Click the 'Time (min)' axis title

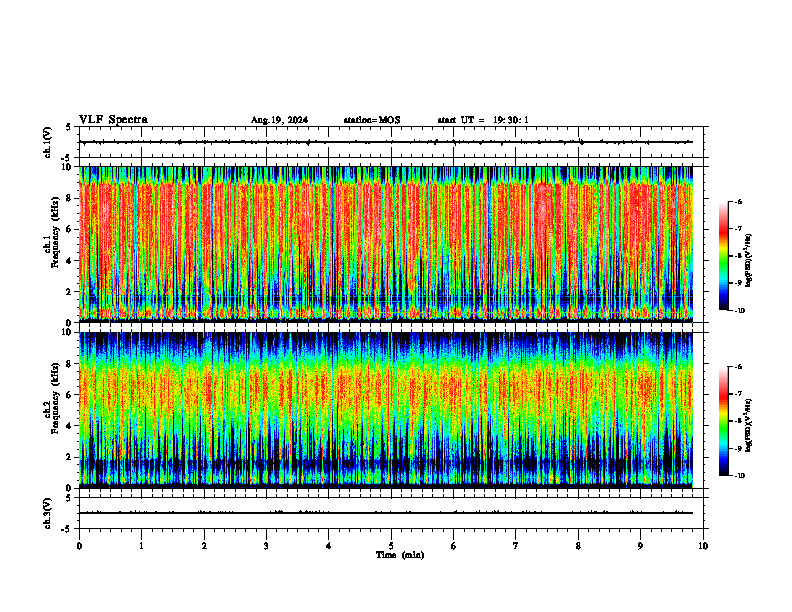(400, 555)
